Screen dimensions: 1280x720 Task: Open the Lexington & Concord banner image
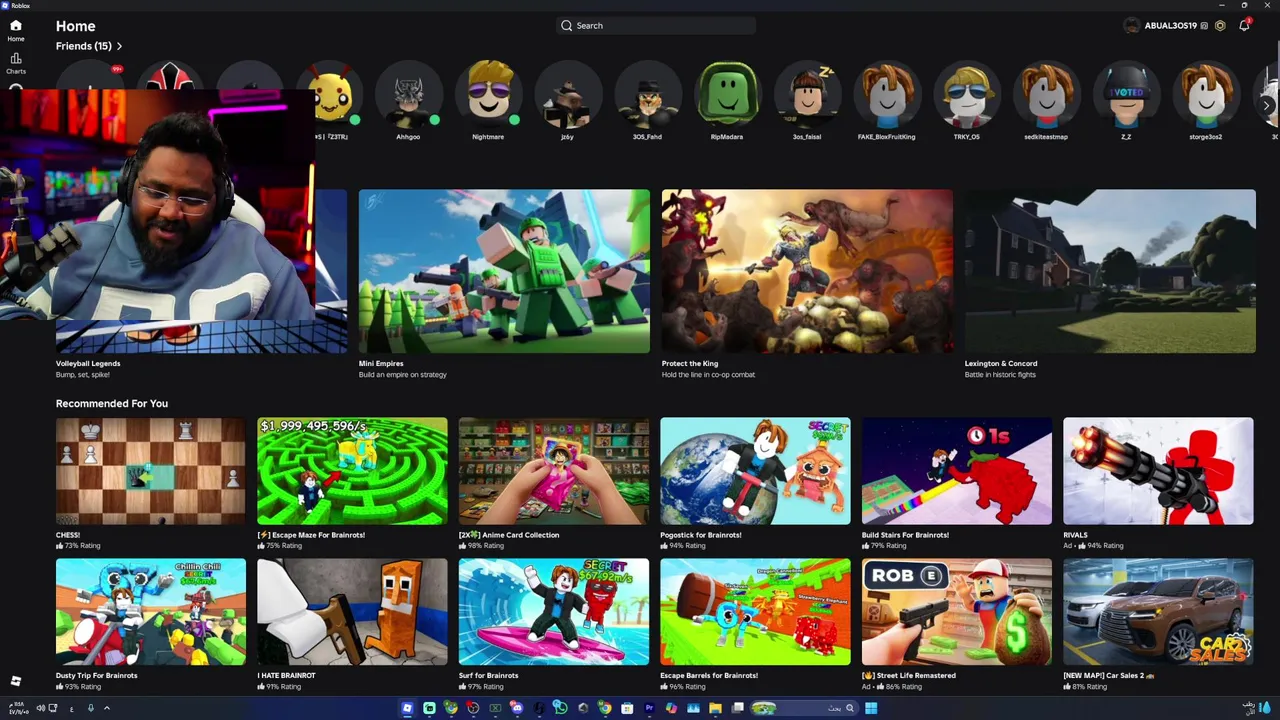tap(1110, 271)
